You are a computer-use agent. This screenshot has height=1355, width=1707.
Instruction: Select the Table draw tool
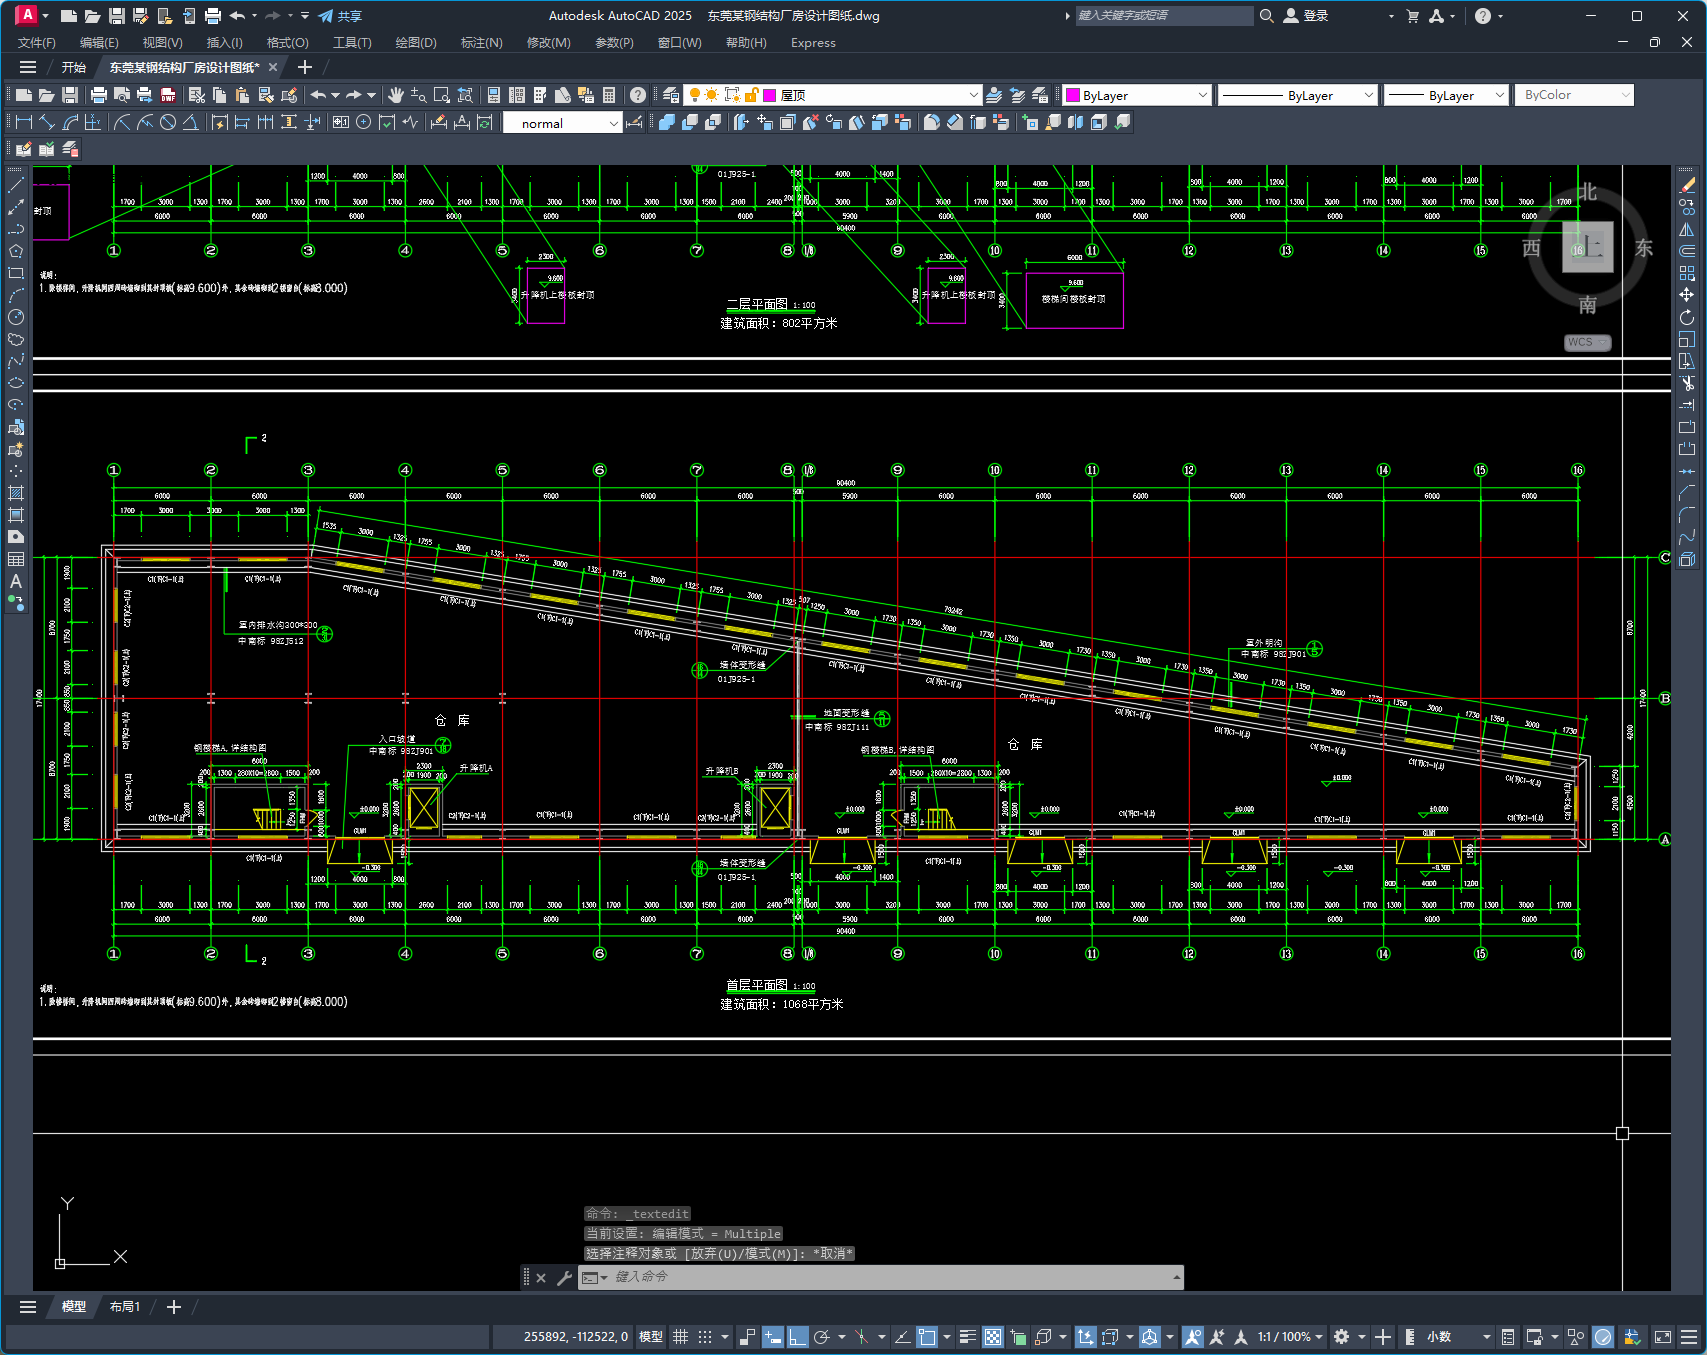(16, 559)
